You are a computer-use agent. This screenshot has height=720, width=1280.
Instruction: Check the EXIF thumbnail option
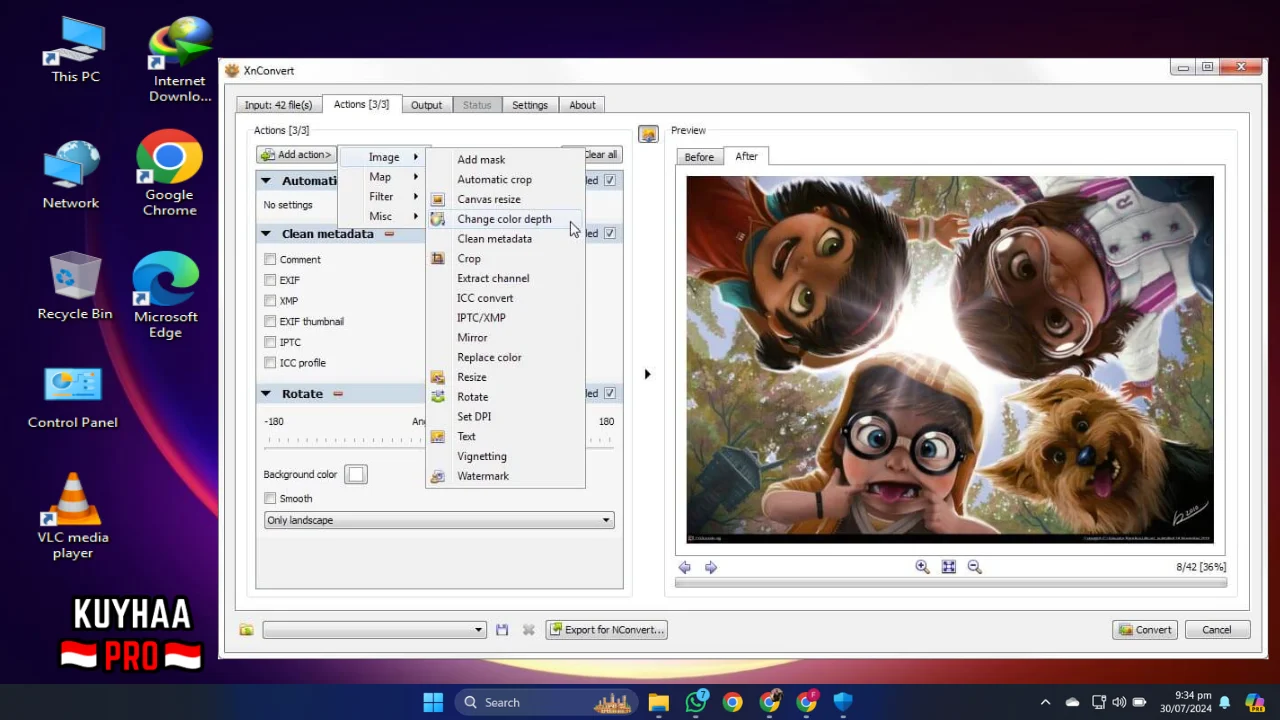pyautogui.click(x=270, y=321)
